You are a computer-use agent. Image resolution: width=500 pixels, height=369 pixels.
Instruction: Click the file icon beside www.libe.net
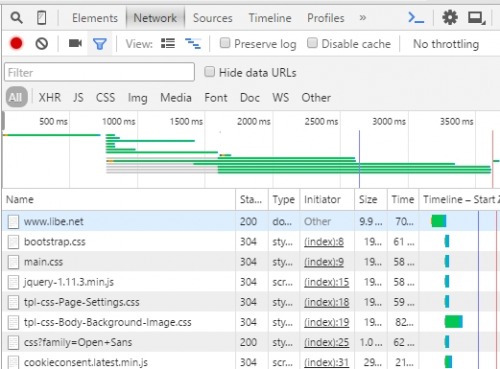[13, 222]
